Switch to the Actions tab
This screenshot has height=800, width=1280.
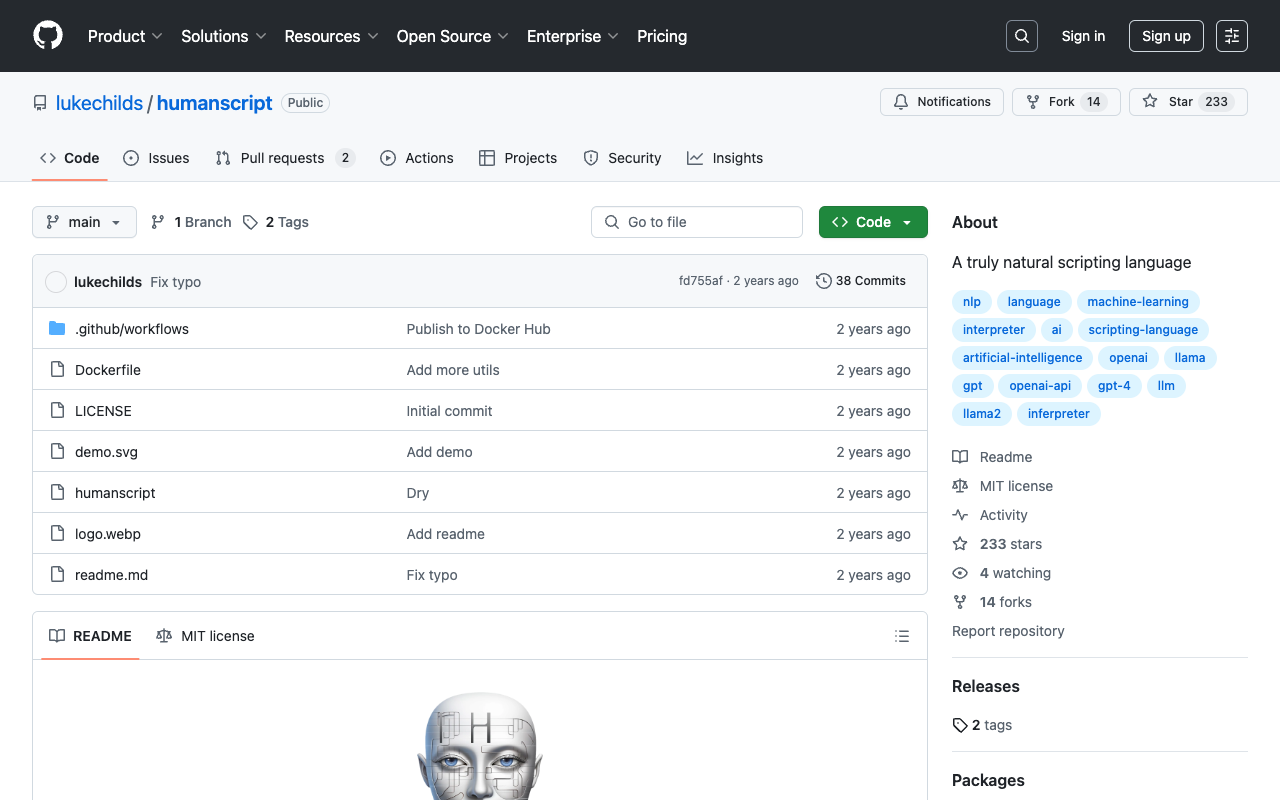click(417, 158)
